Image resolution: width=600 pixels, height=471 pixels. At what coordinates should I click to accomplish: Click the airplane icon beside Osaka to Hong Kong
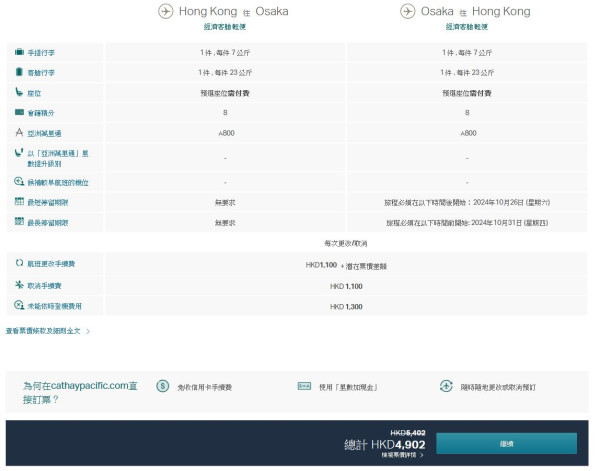click(408, 11)
